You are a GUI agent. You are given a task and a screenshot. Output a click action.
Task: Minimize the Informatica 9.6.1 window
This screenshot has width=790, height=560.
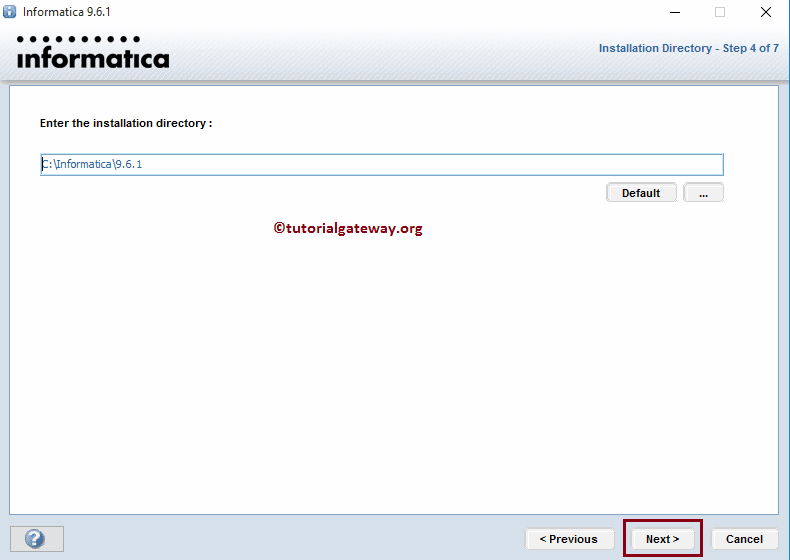pyautogui.click(x=675, y=12)
